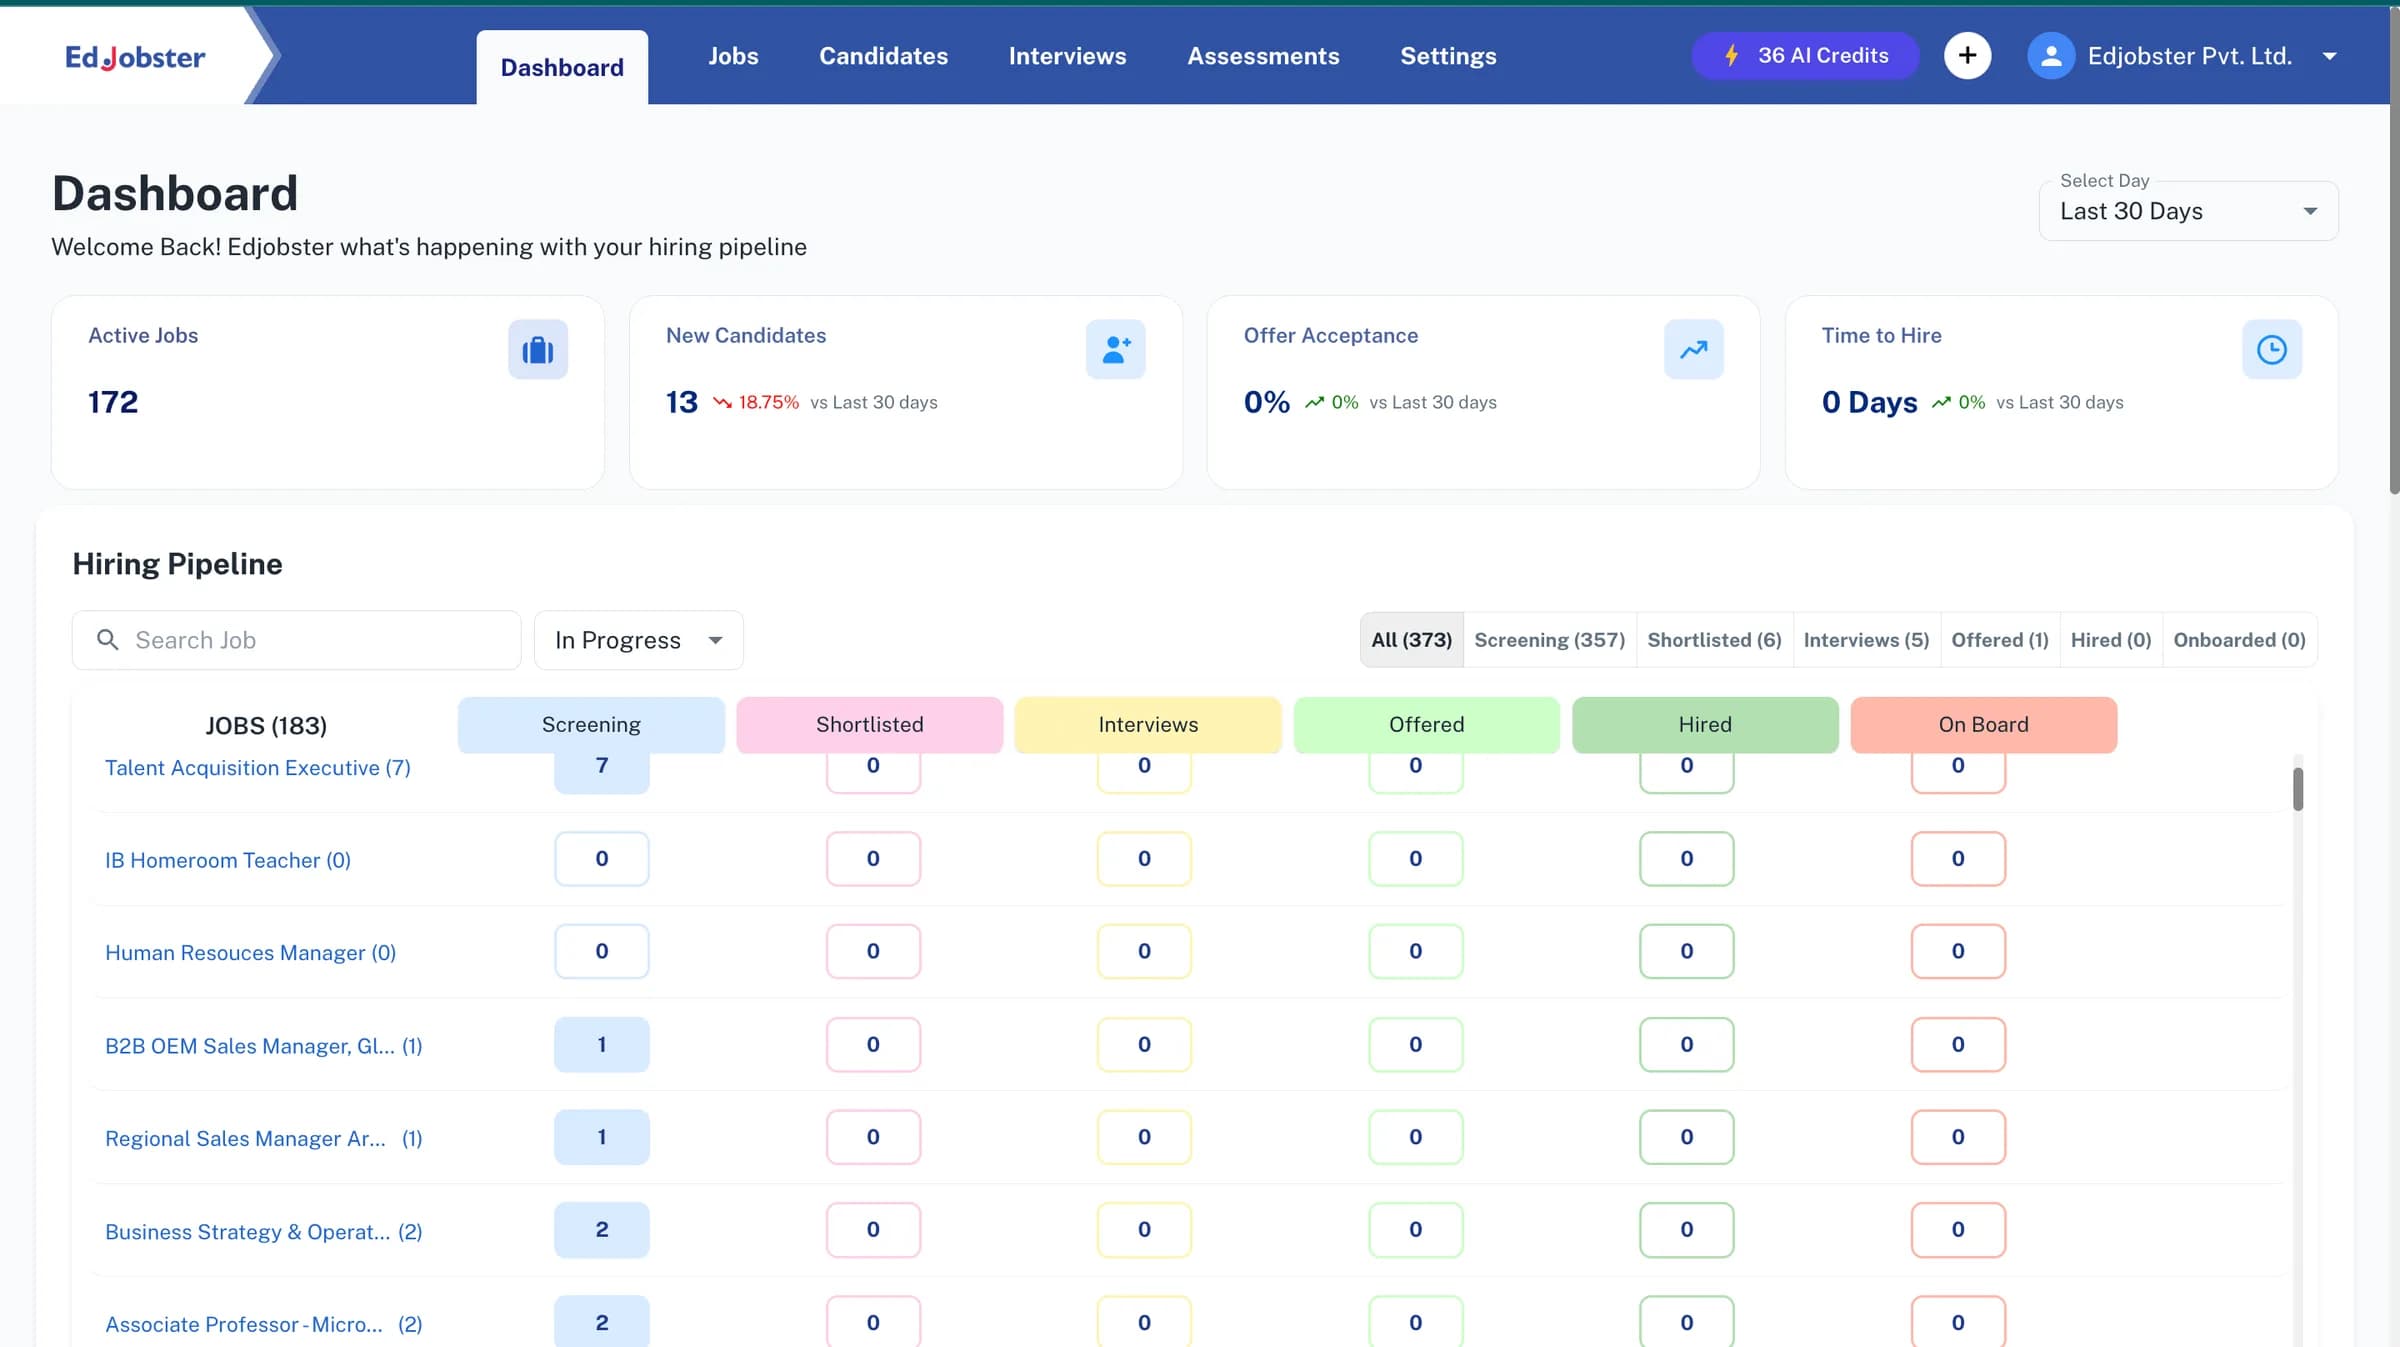Viewport: 2400px width, 1347px height.
Task: Click Screening count 1 for B2B OEM Sales Manager
Action: (x=602, y=1044)
